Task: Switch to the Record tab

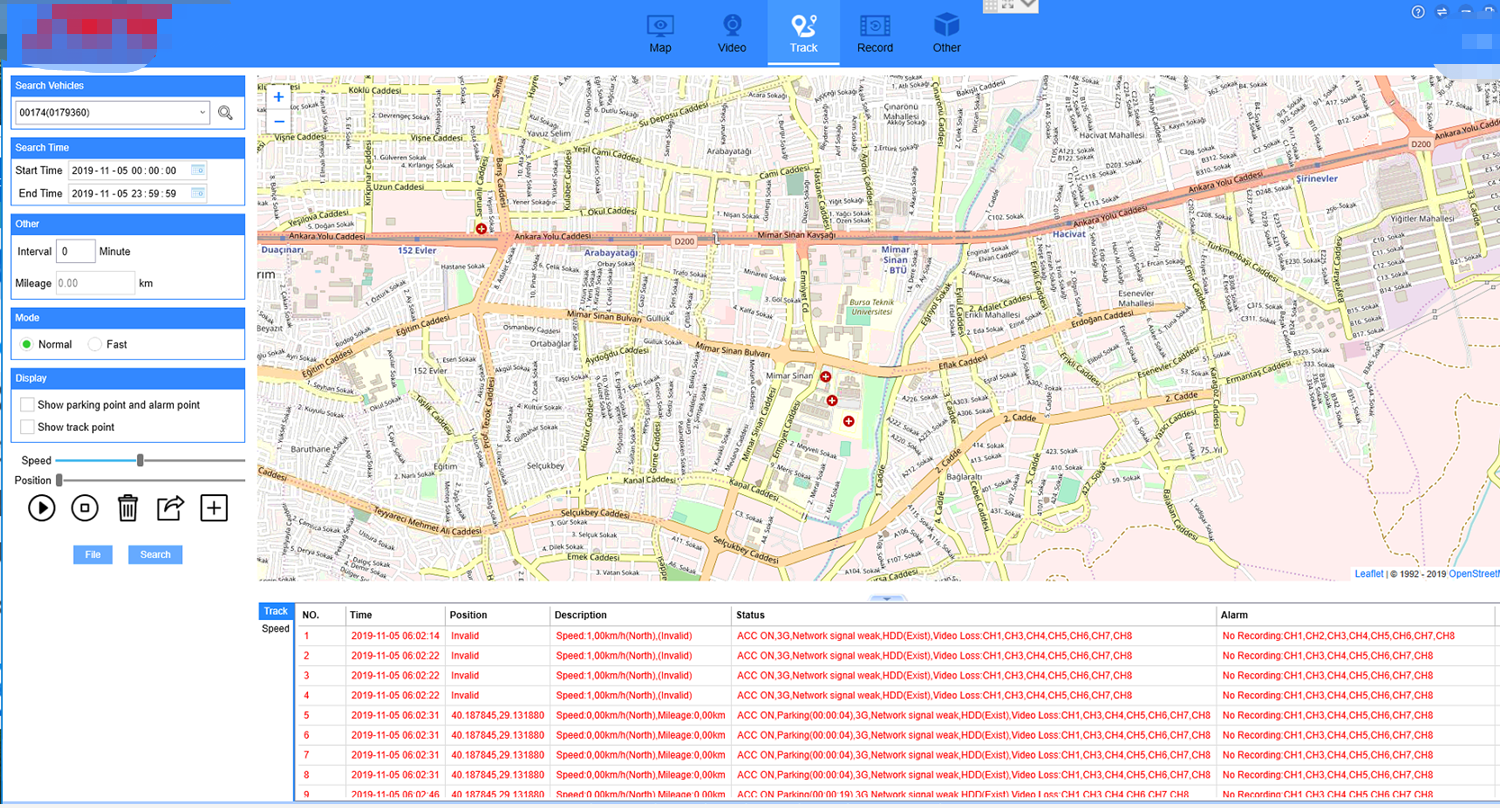Action: [875, 33]
